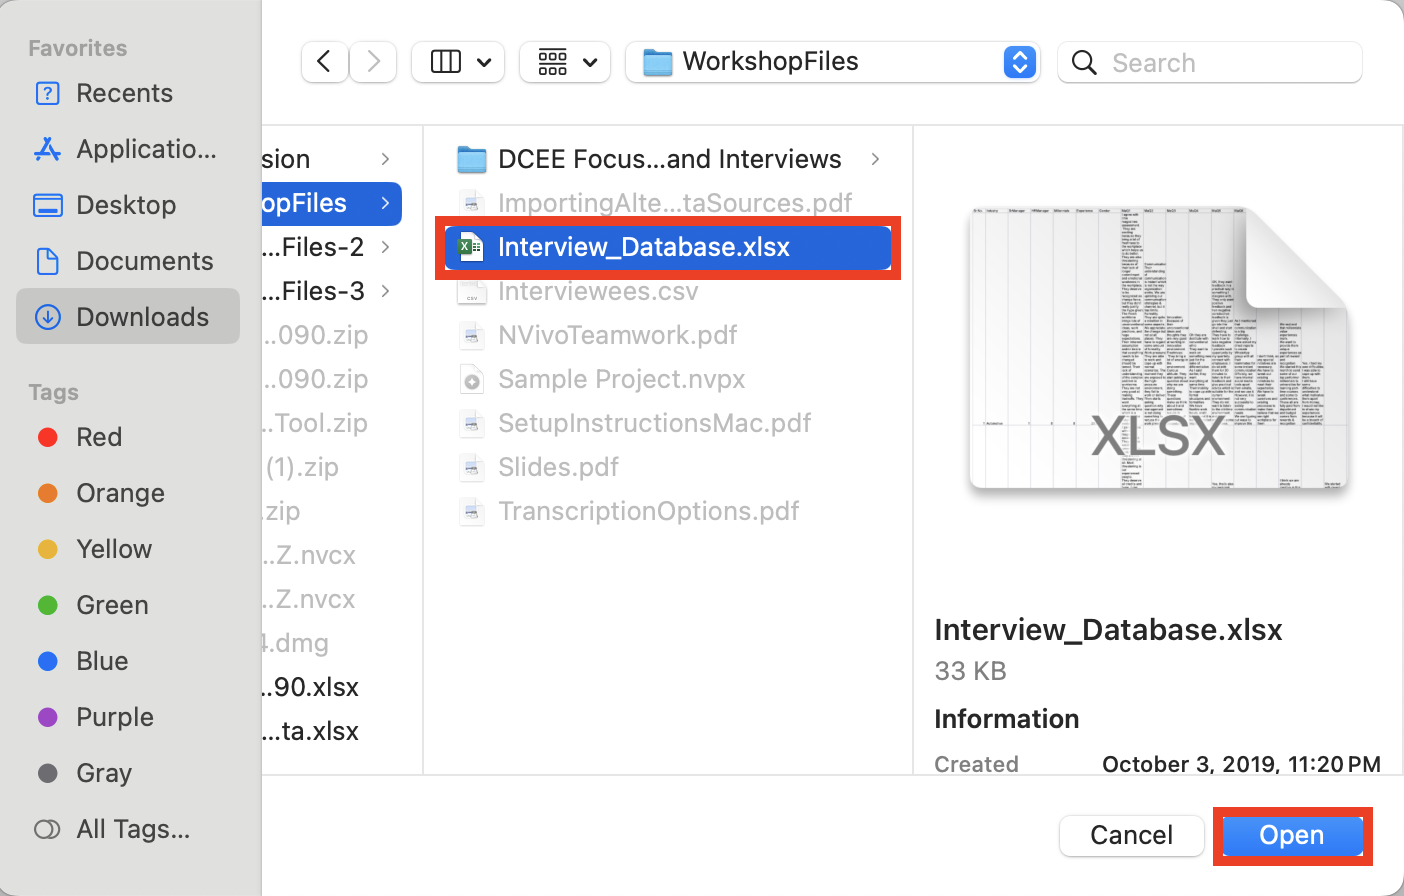Click the XLSX preview thumbnail
1404x896 pixels.
pos(1158,348)
